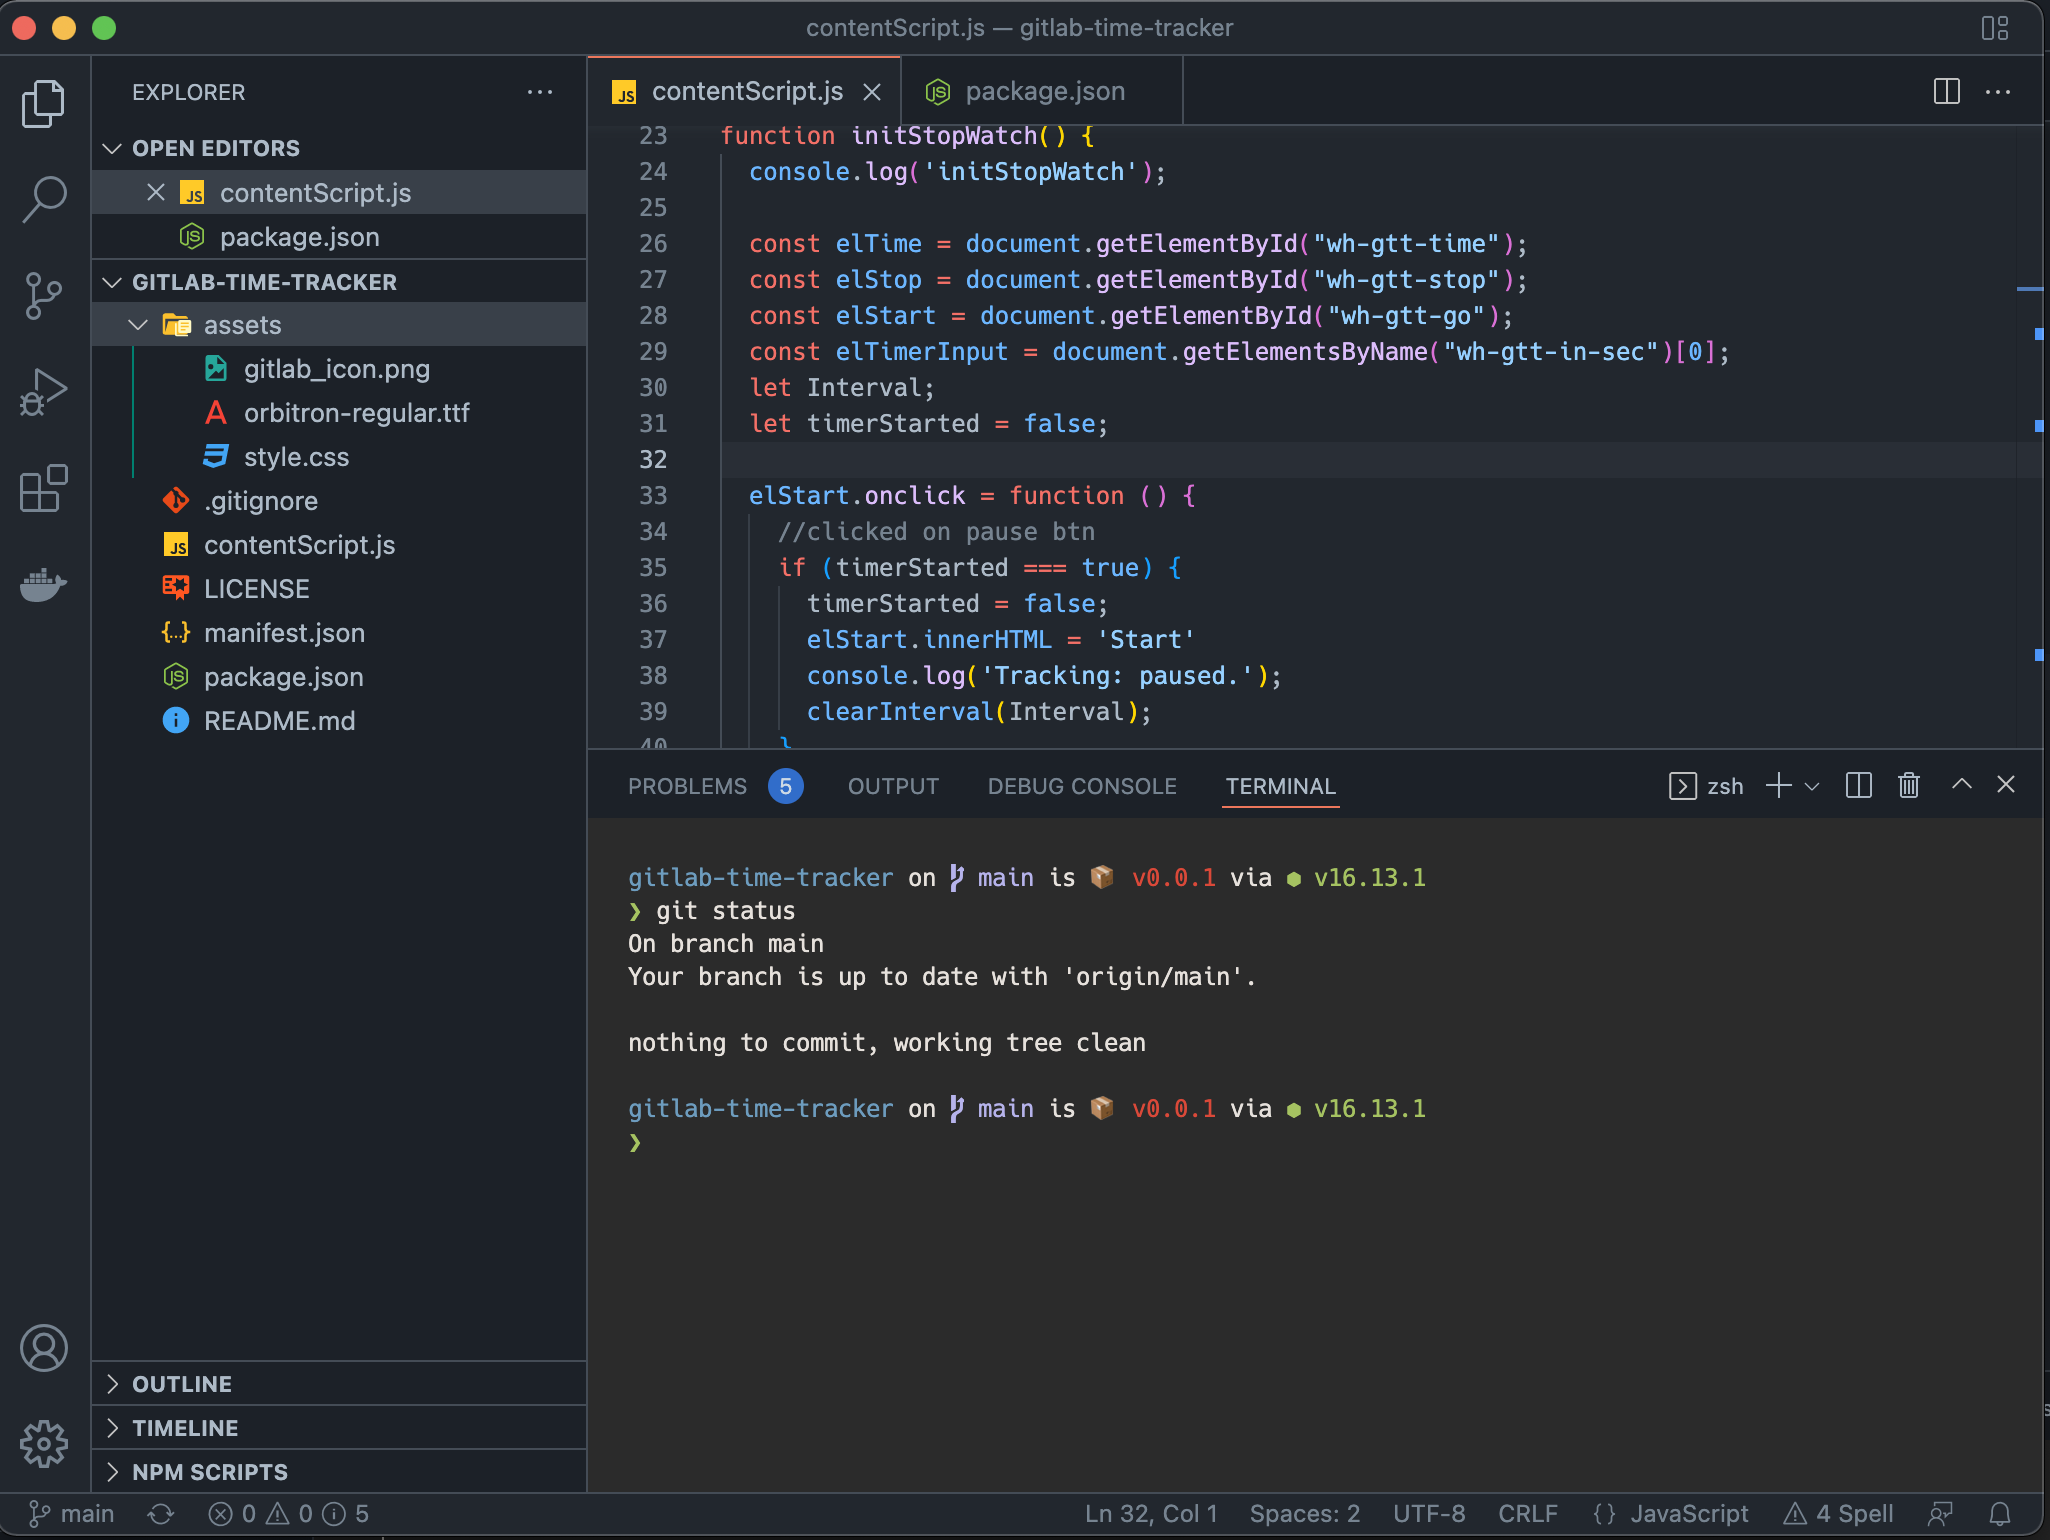Open the Run and Debug view

(44, 392)
